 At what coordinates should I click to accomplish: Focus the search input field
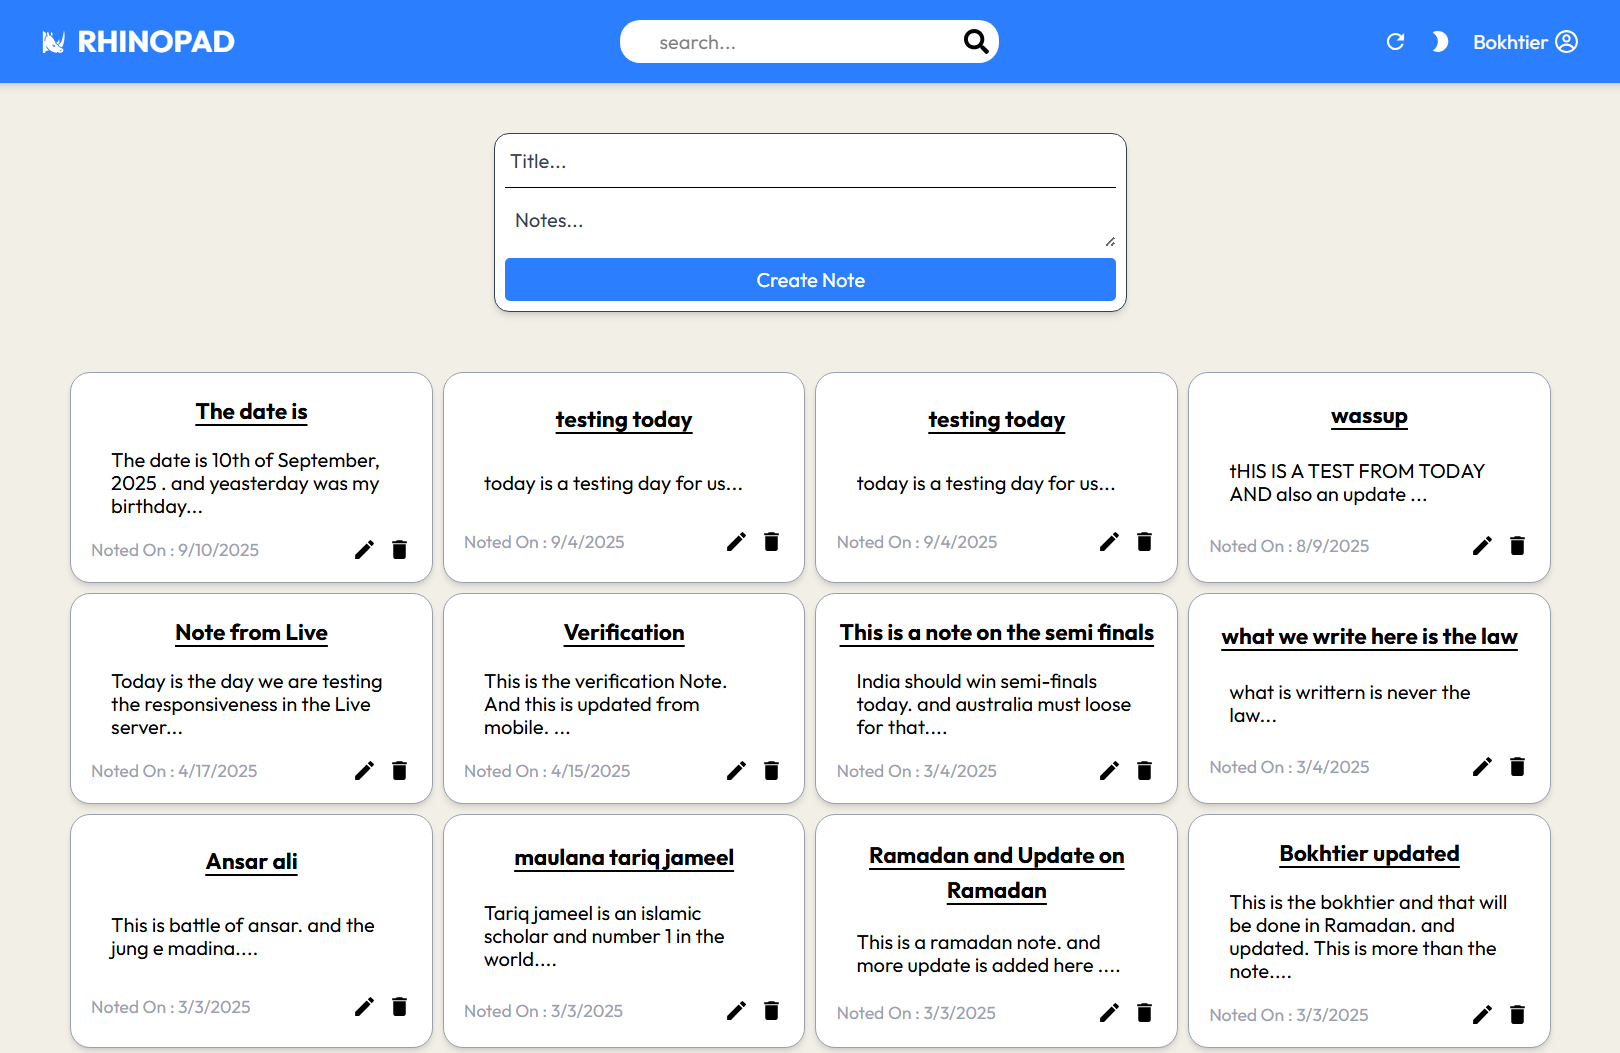pos(800,42)
